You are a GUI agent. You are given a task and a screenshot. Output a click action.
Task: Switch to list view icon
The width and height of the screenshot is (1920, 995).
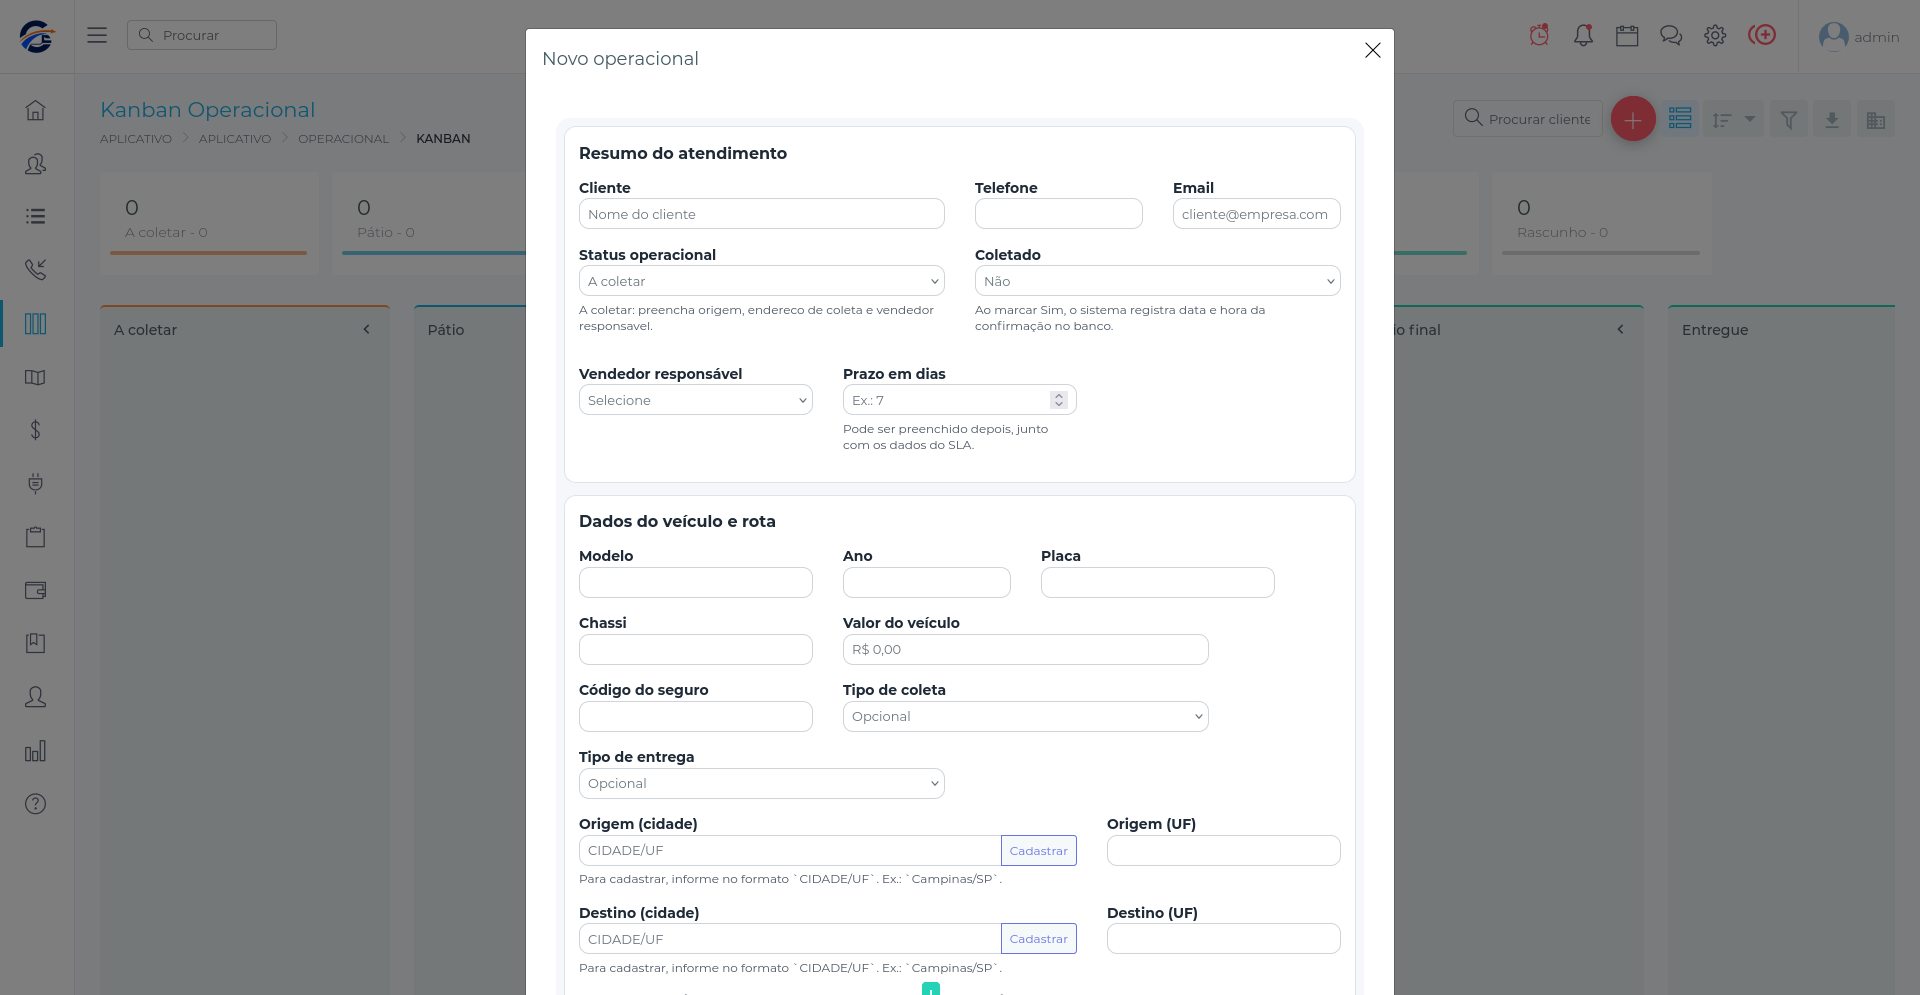click(1680, 119)
